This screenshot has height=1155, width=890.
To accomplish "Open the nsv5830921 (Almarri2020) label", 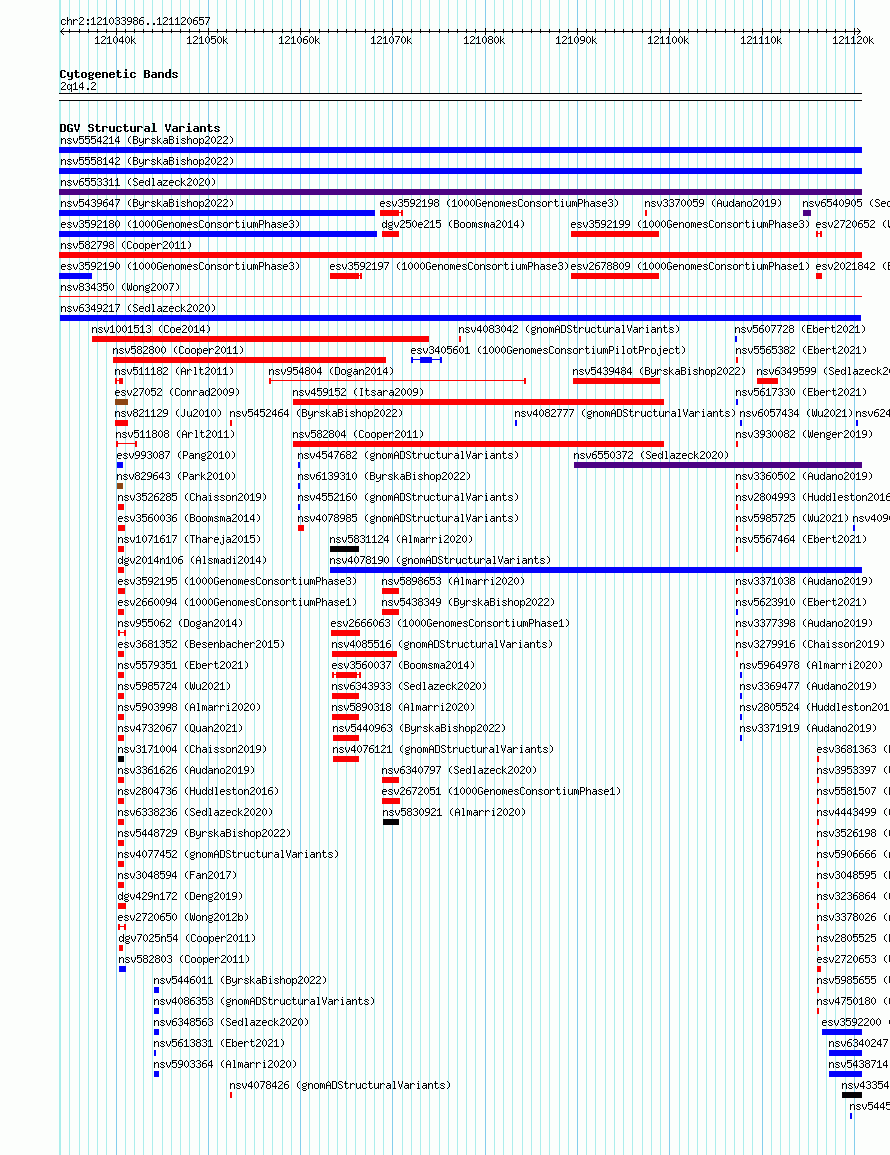I will [x=454, y=812].
